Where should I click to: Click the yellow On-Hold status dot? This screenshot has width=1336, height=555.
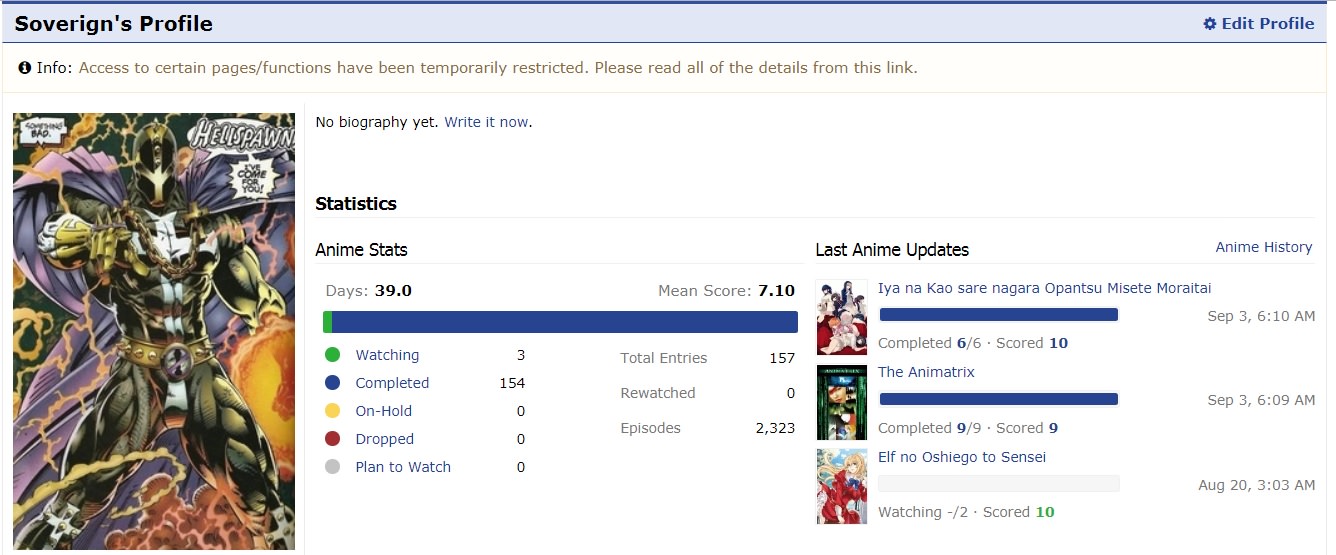(x=333, y=411)
